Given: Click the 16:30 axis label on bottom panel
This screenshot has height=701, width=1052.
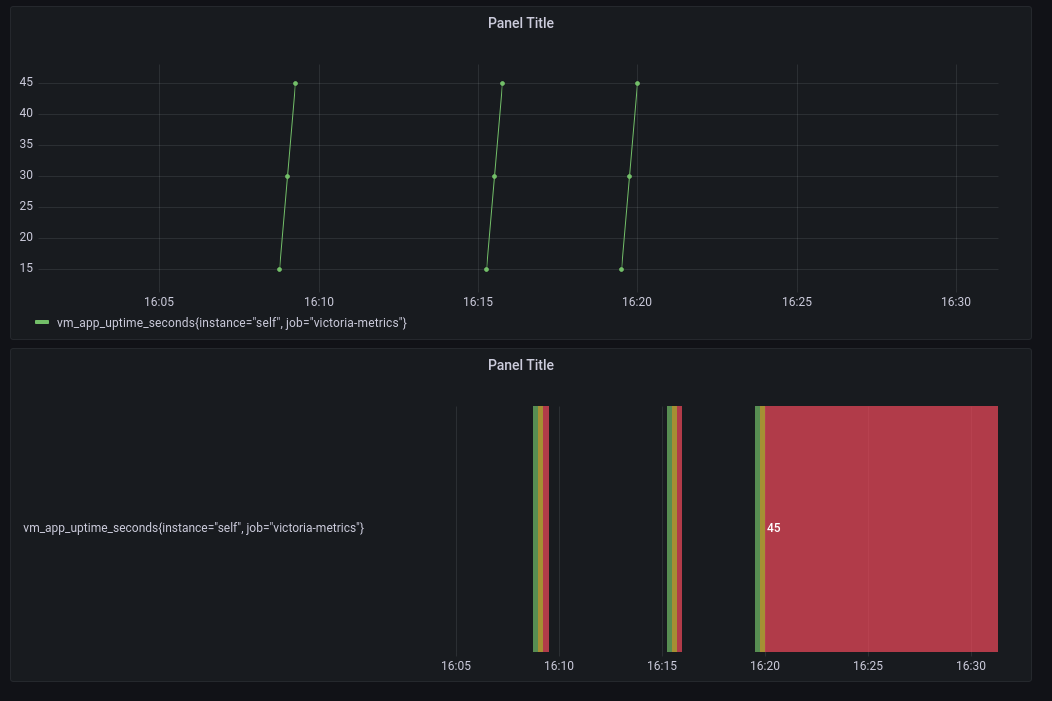Looking at the screenshot, I should click(x=972, y=665).
